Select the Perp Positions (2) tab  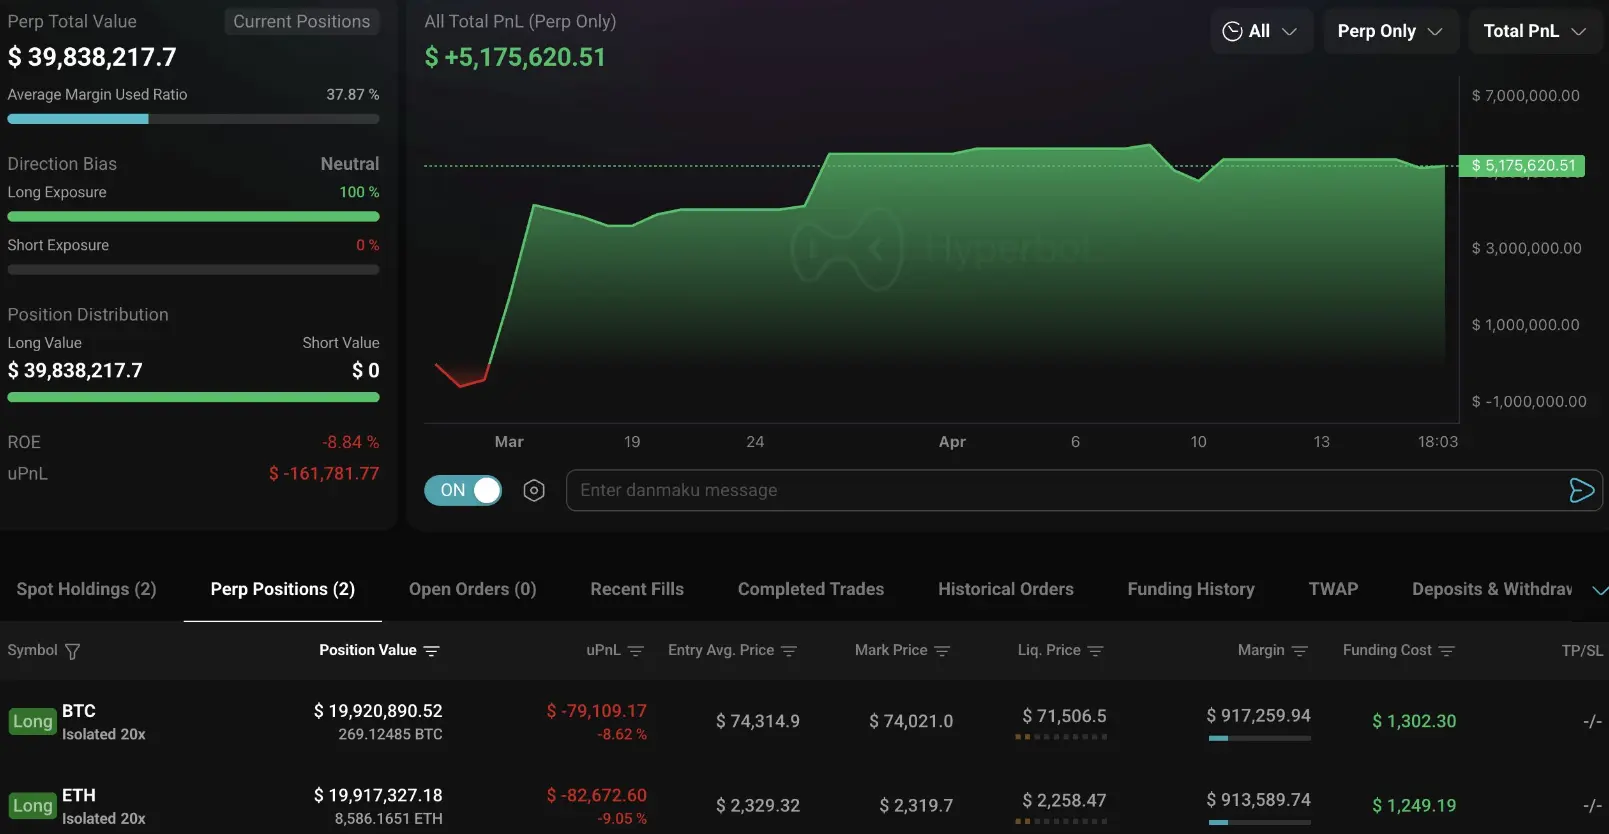click(x=283, y=589)
